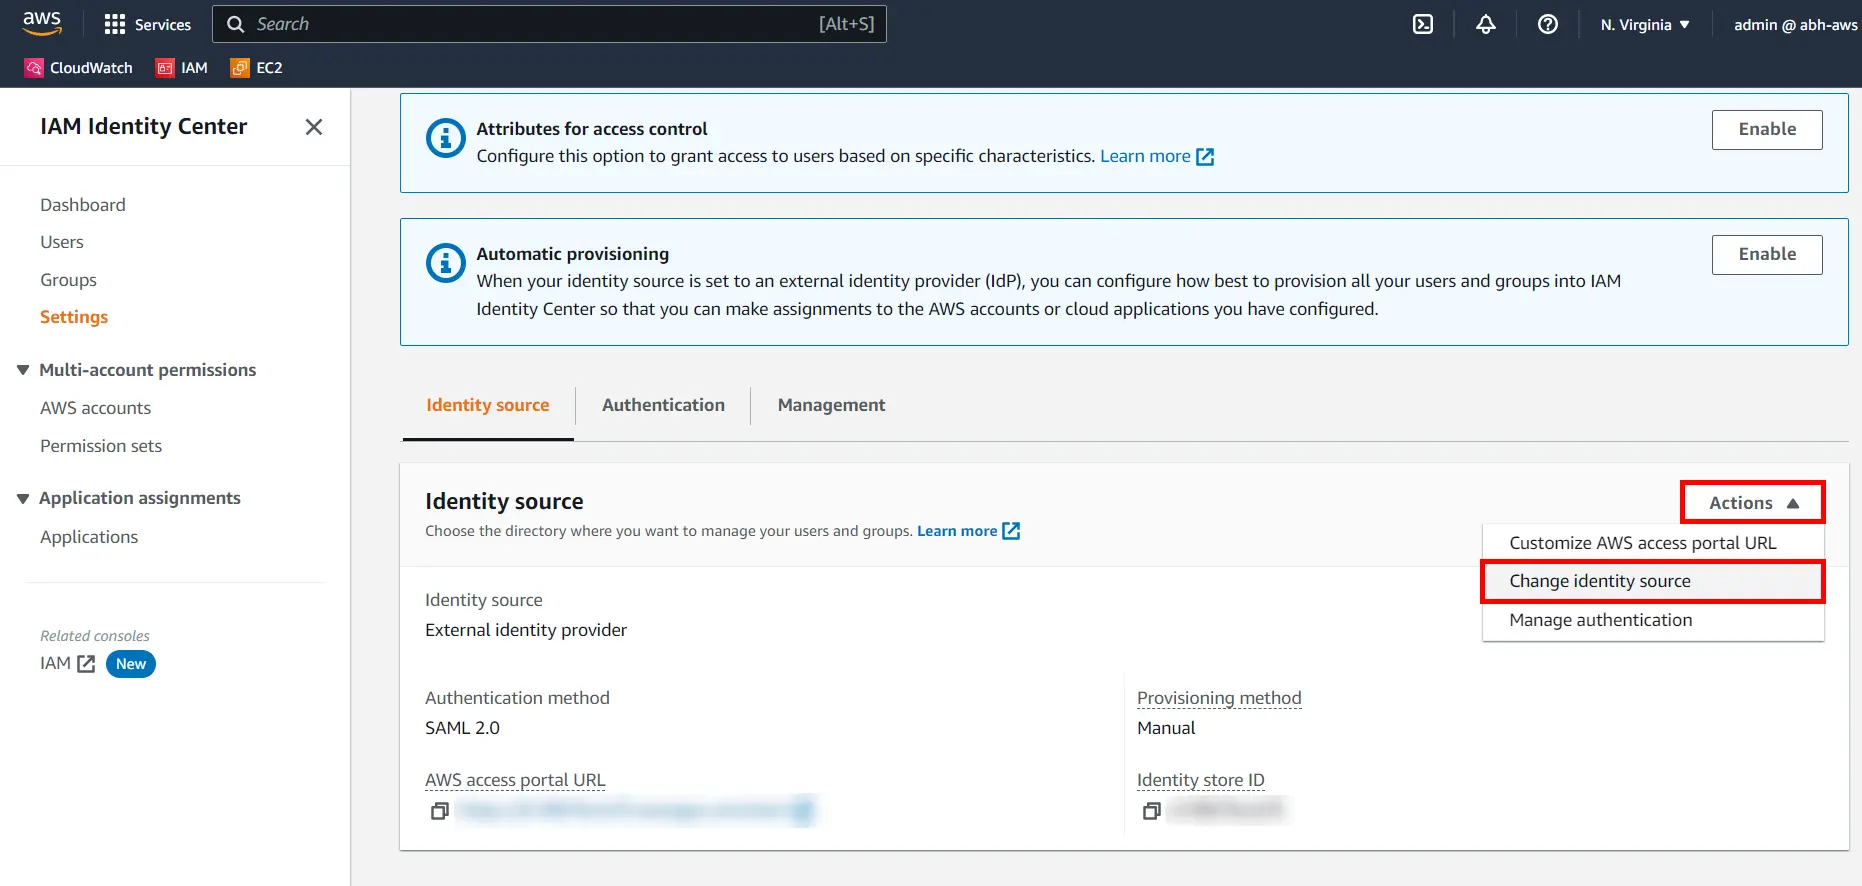Open Permission sets page
The width and height of the screenshot is (1862, 886).
pos(101,446)
